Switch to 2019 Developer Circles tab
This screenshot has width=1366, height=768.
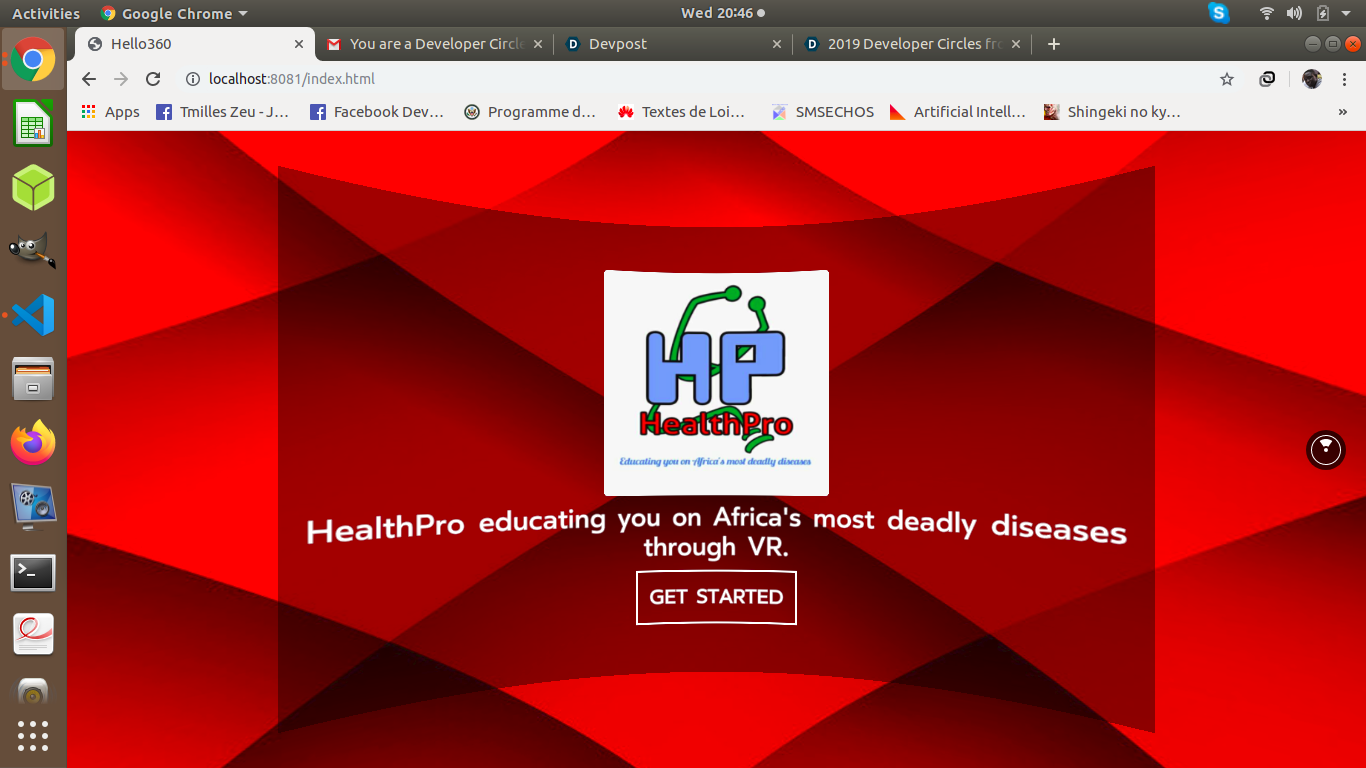(x=911, y=44)
